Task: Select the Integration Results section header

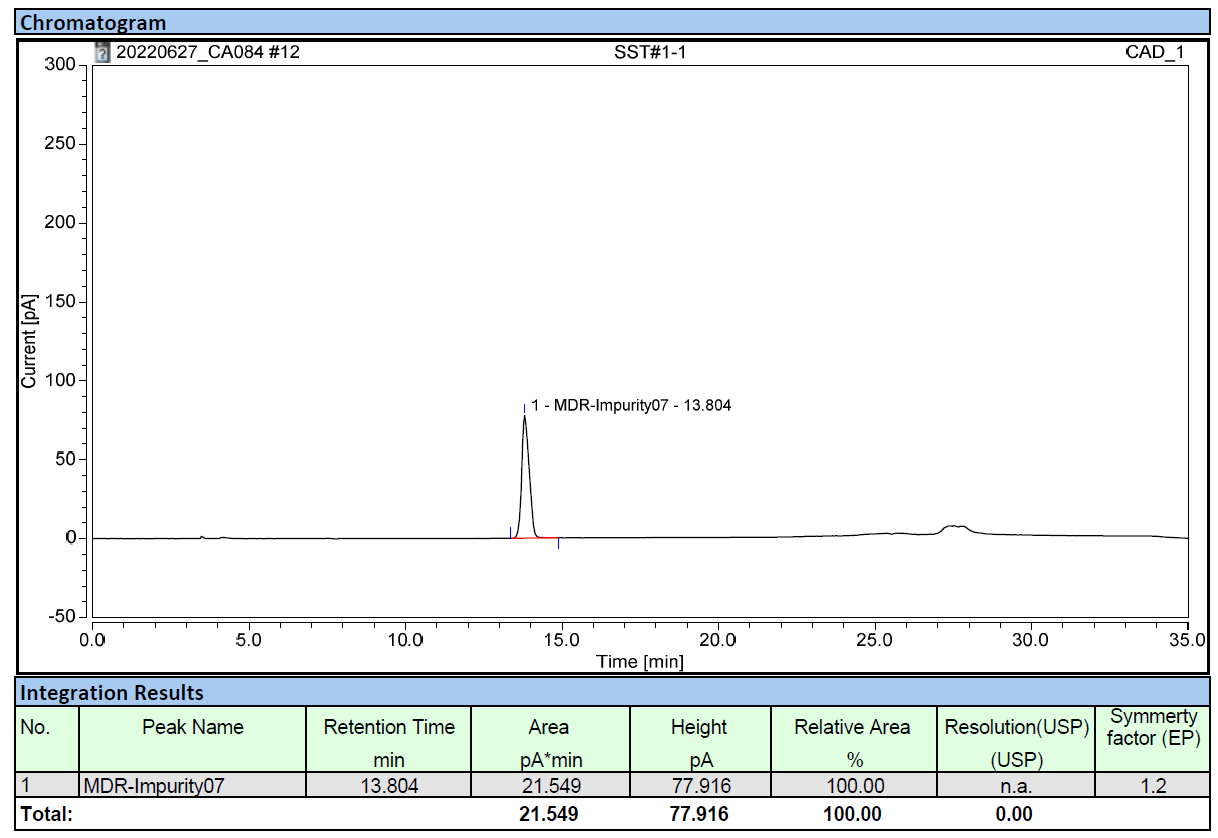Action: [112, 692]
